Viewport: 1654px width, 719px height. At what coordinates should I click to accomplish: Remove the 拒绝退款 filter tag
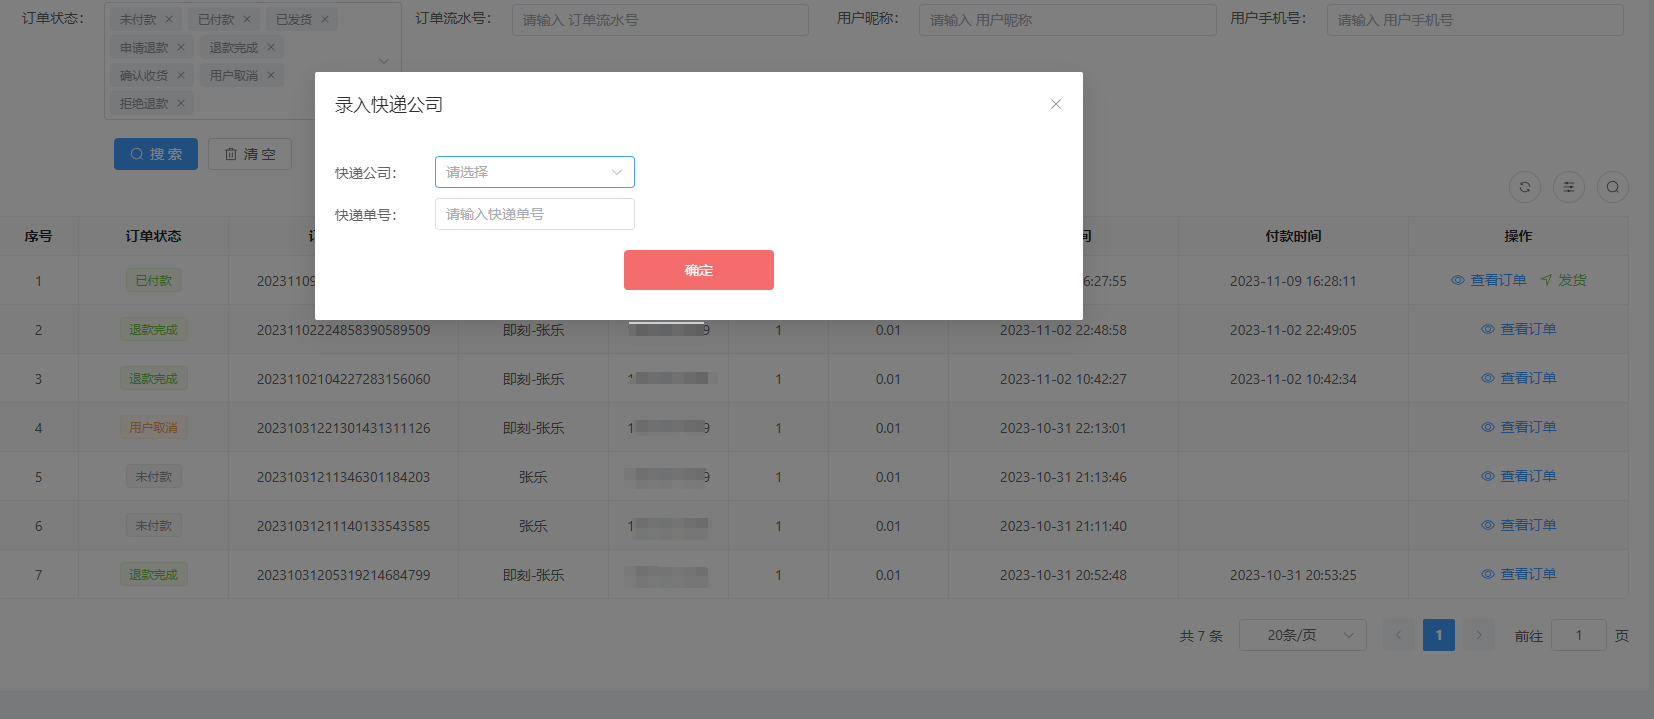click(181, 103)
